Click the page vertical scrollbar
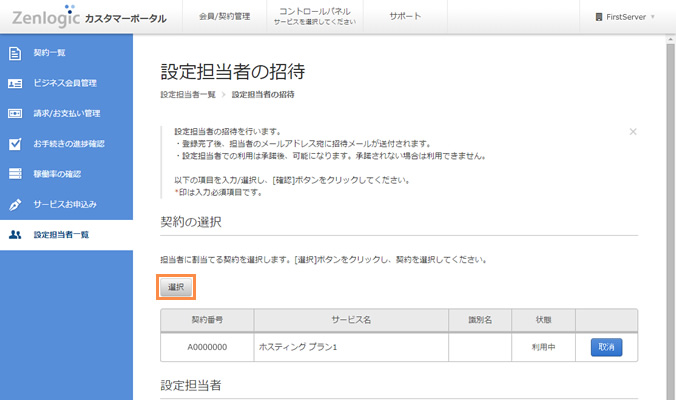 [x=670, y=222]
